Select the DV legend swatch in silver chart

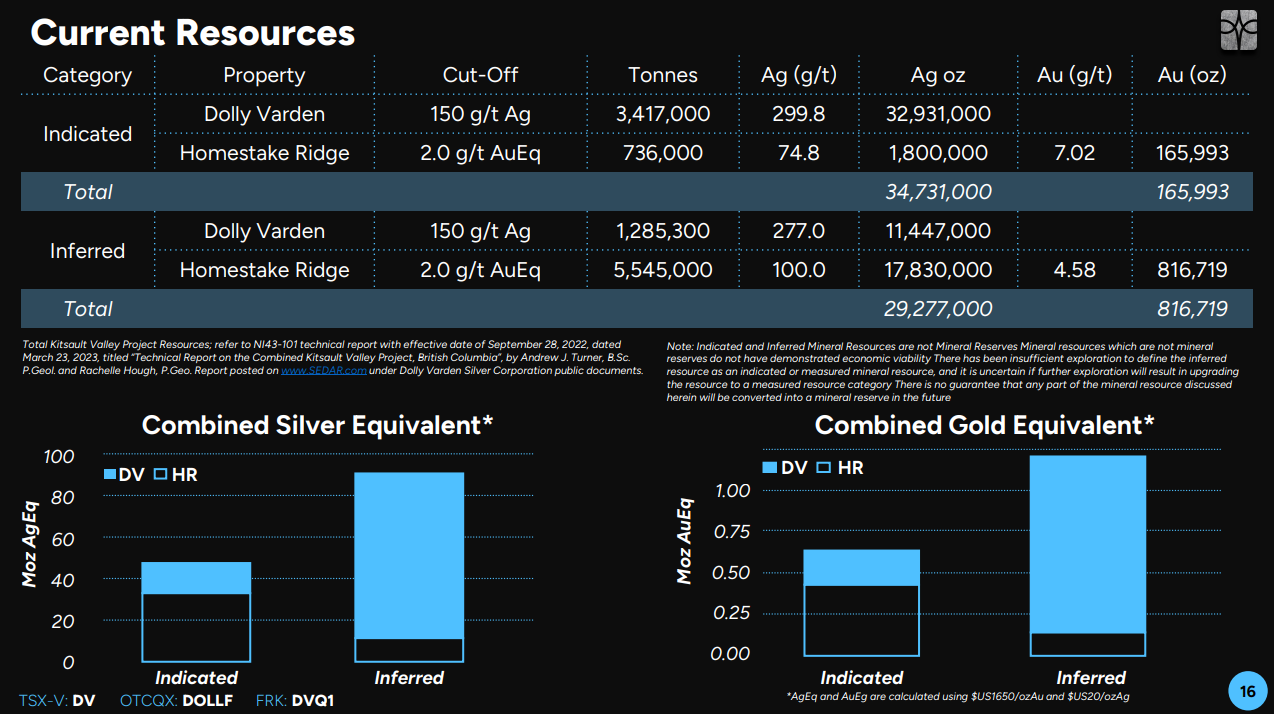109,475
